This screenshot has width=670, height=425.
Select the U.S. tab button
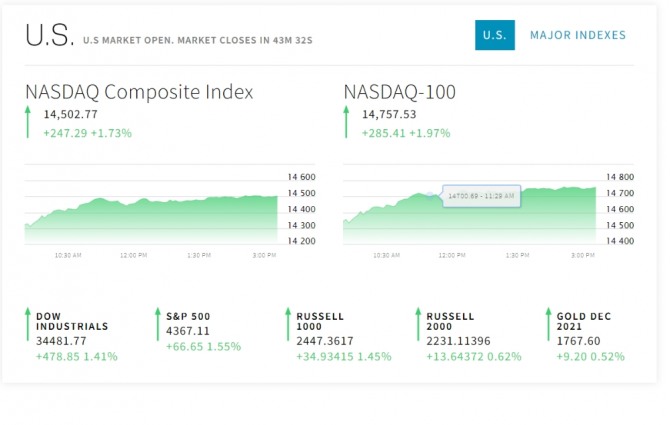pyautogui.click(x=494, y=35)
